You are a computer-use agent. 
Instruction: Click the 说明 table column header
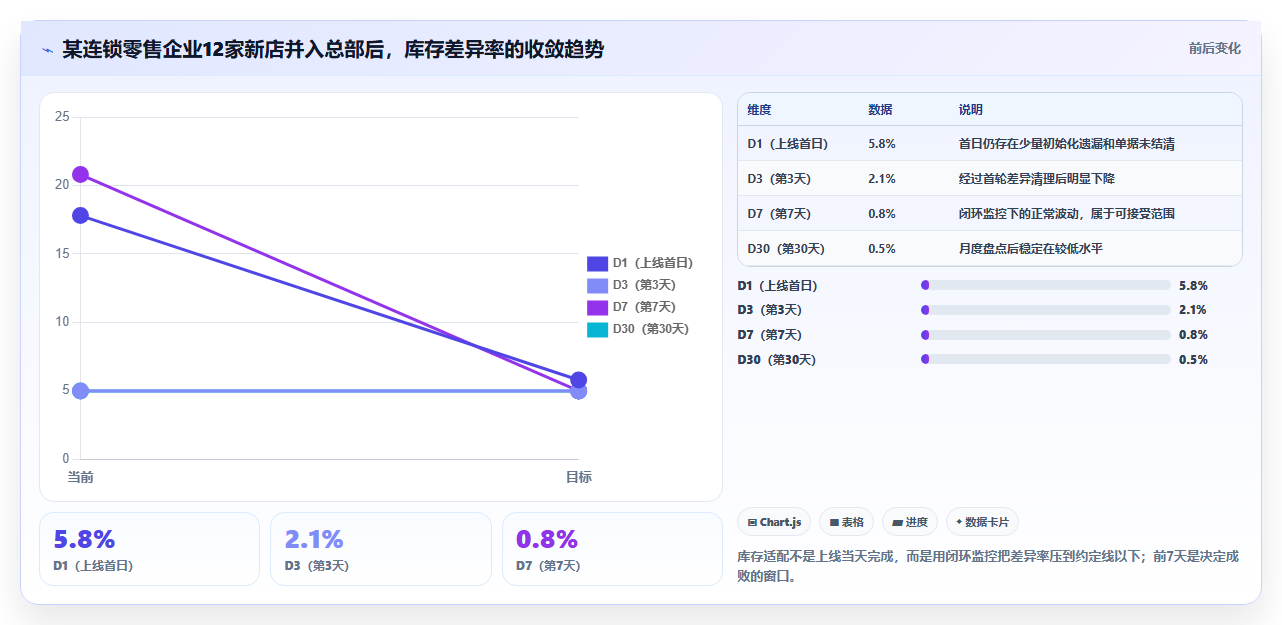pyautogui.click(x=970, y=109)
